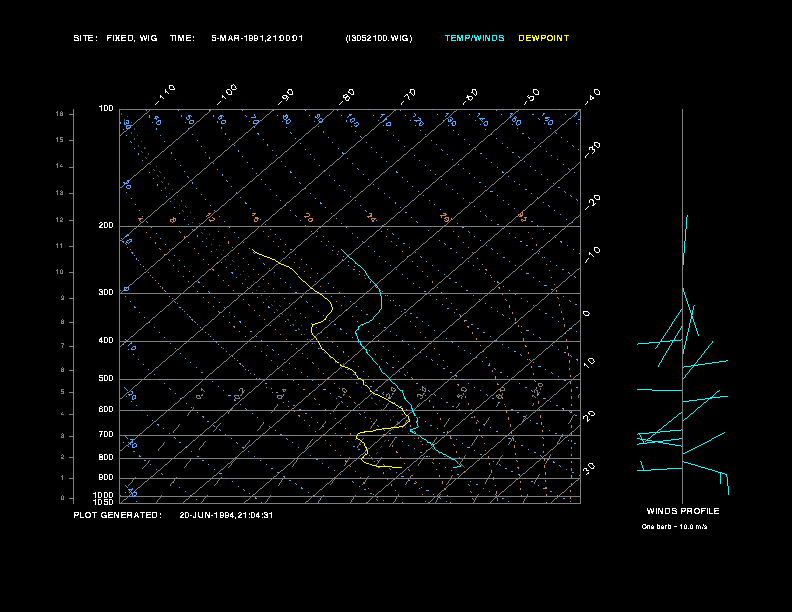Click the "30" temperature label on right edge
The height and width of the screenshot is (612, 792).
pyautogui.click(x=589, y=468)
